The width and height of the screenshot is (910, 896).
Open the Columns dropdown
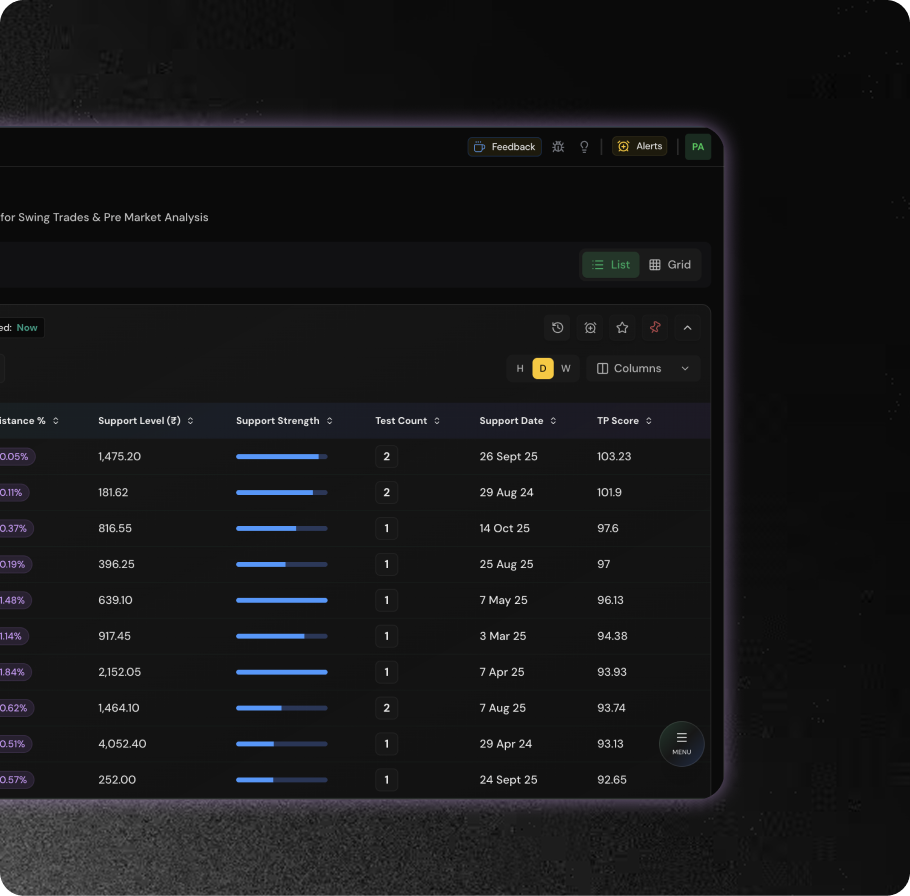643,369
